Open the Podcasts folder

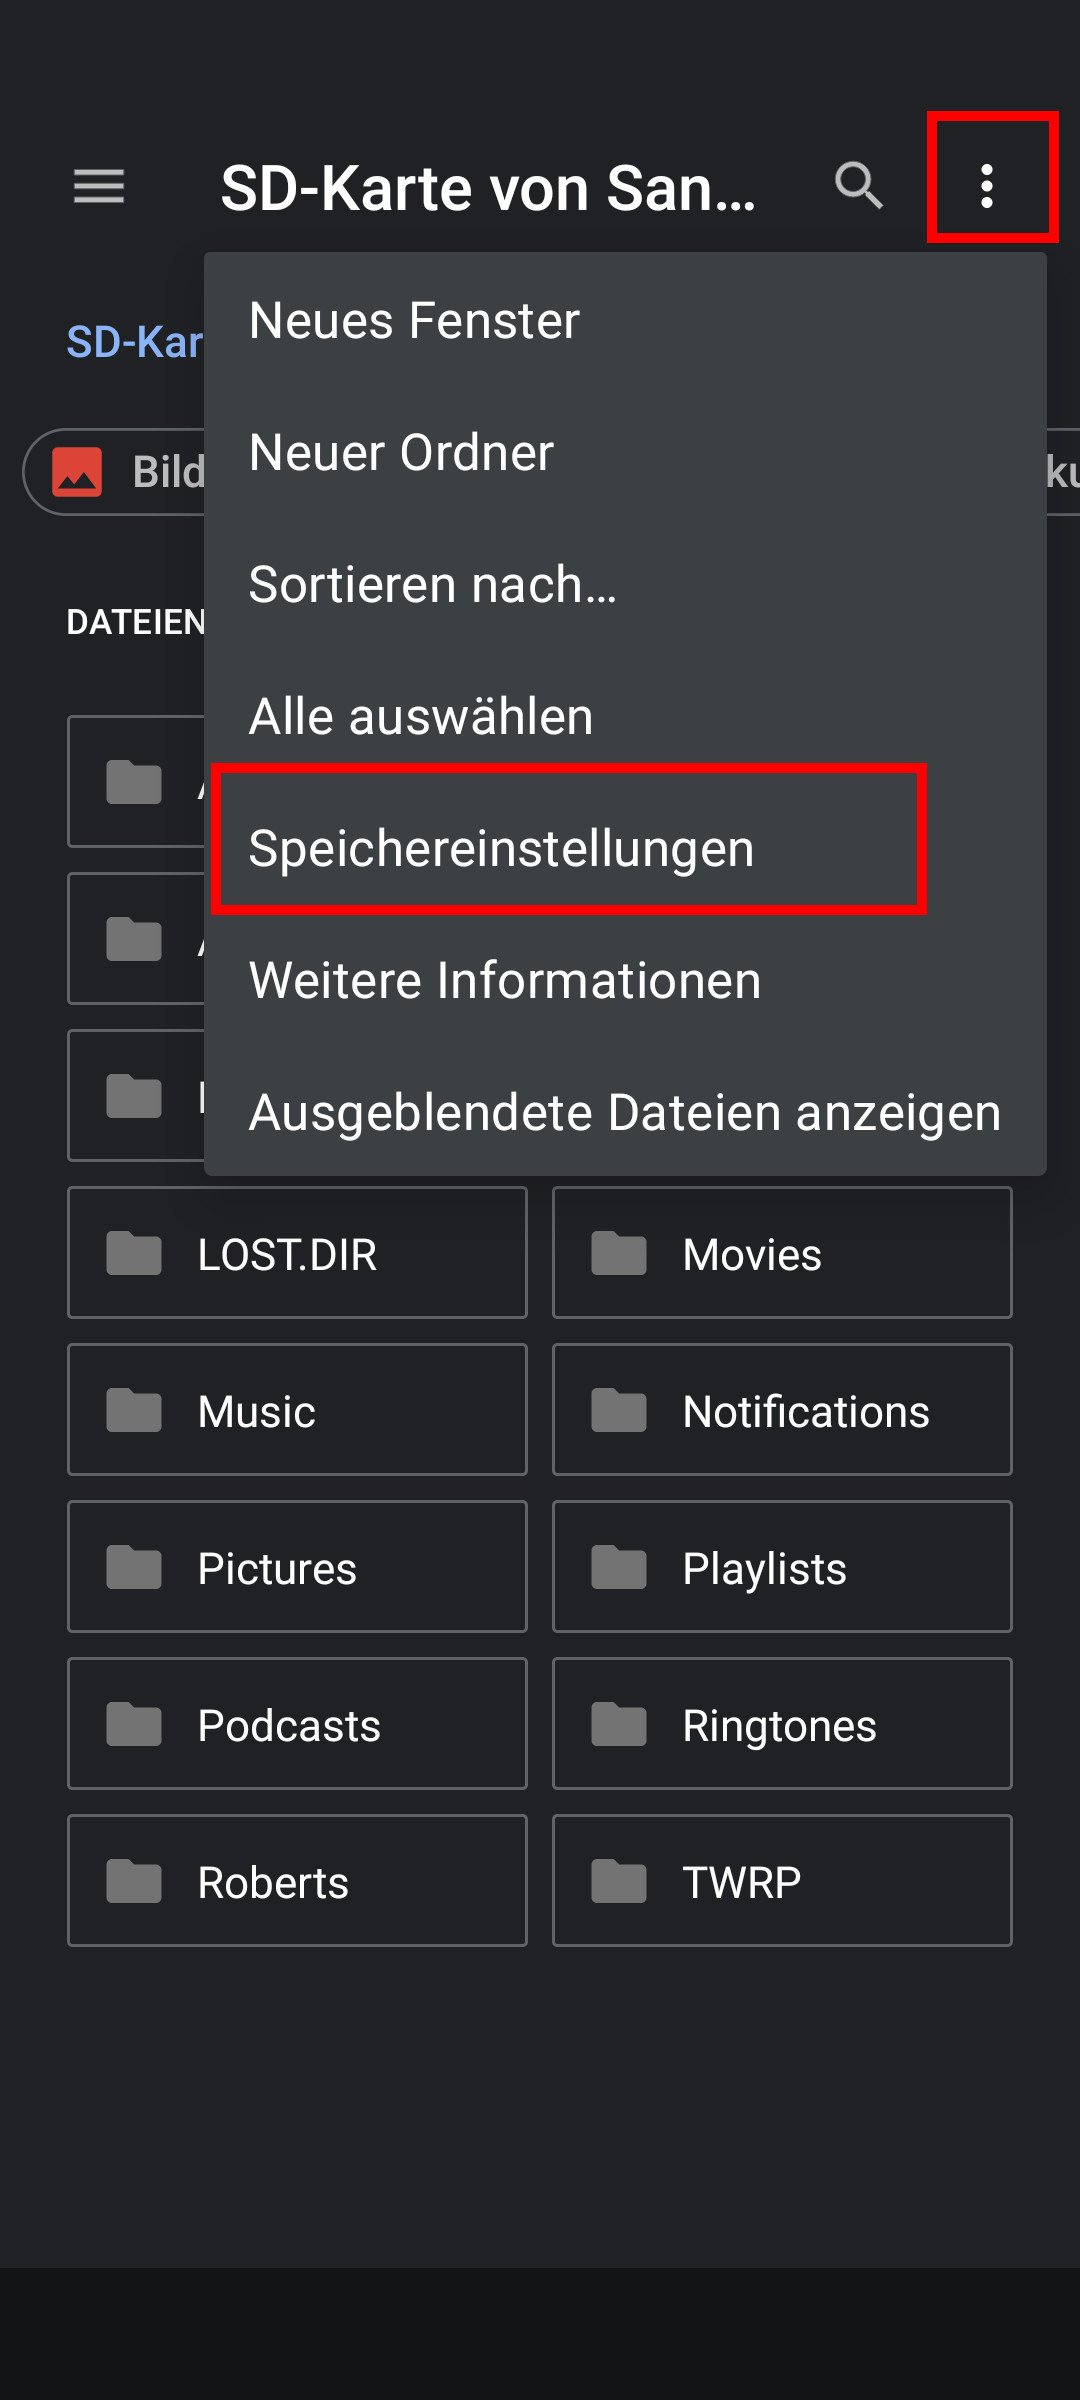click(288, 1724)
